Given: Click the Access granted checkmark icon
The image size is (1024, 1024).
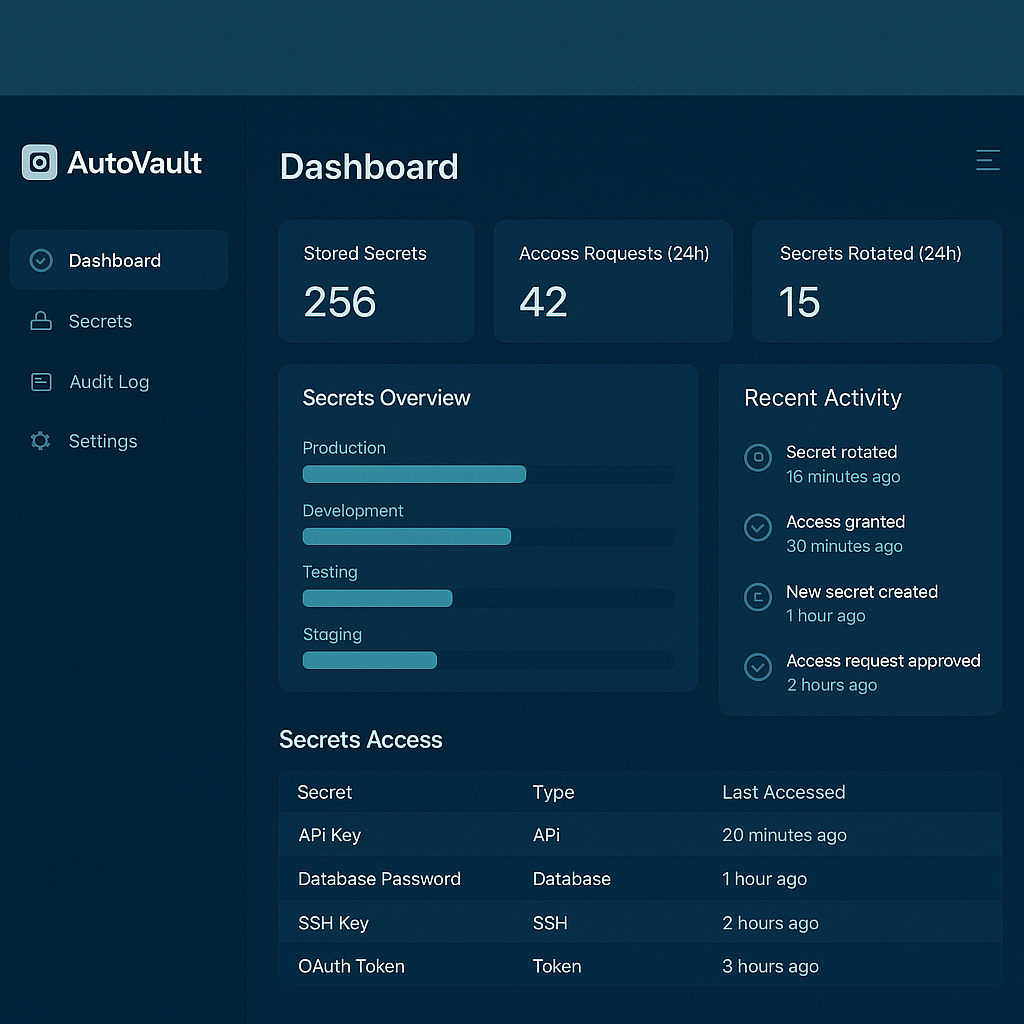Looking at the screenshot, I should (758, 527).
